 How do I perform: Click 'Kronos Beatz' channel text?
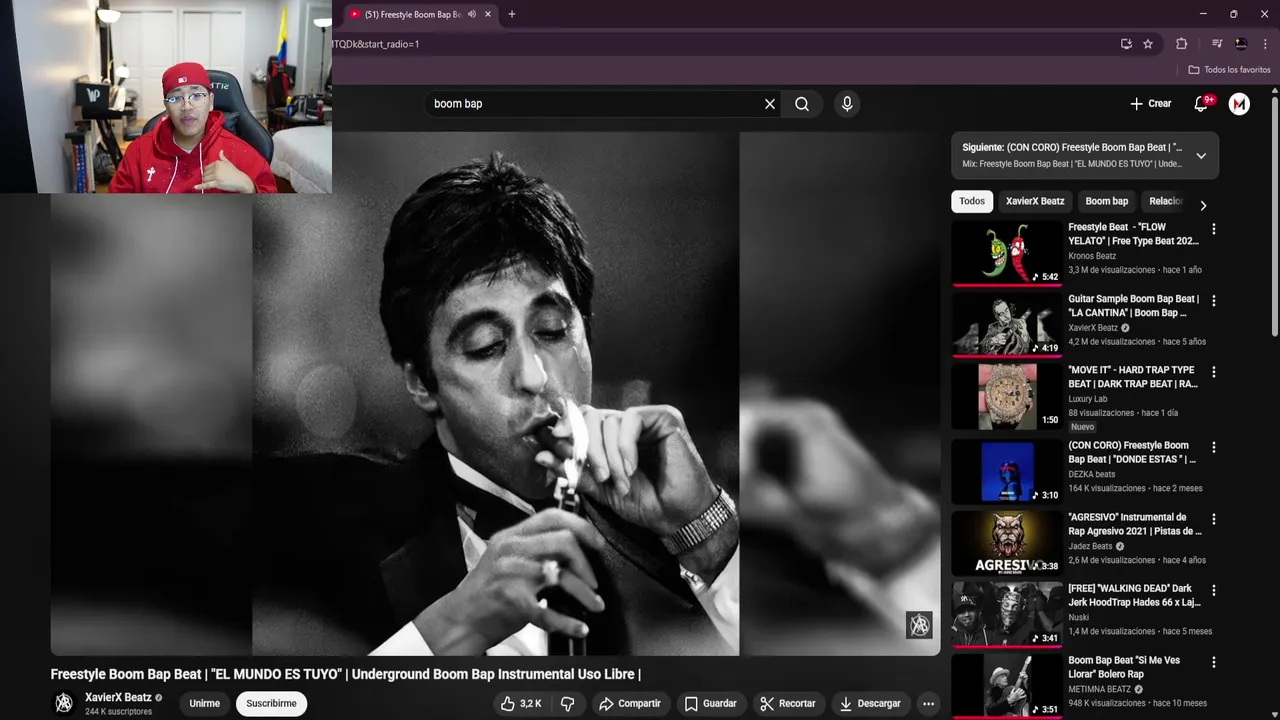pos(1092,256)
